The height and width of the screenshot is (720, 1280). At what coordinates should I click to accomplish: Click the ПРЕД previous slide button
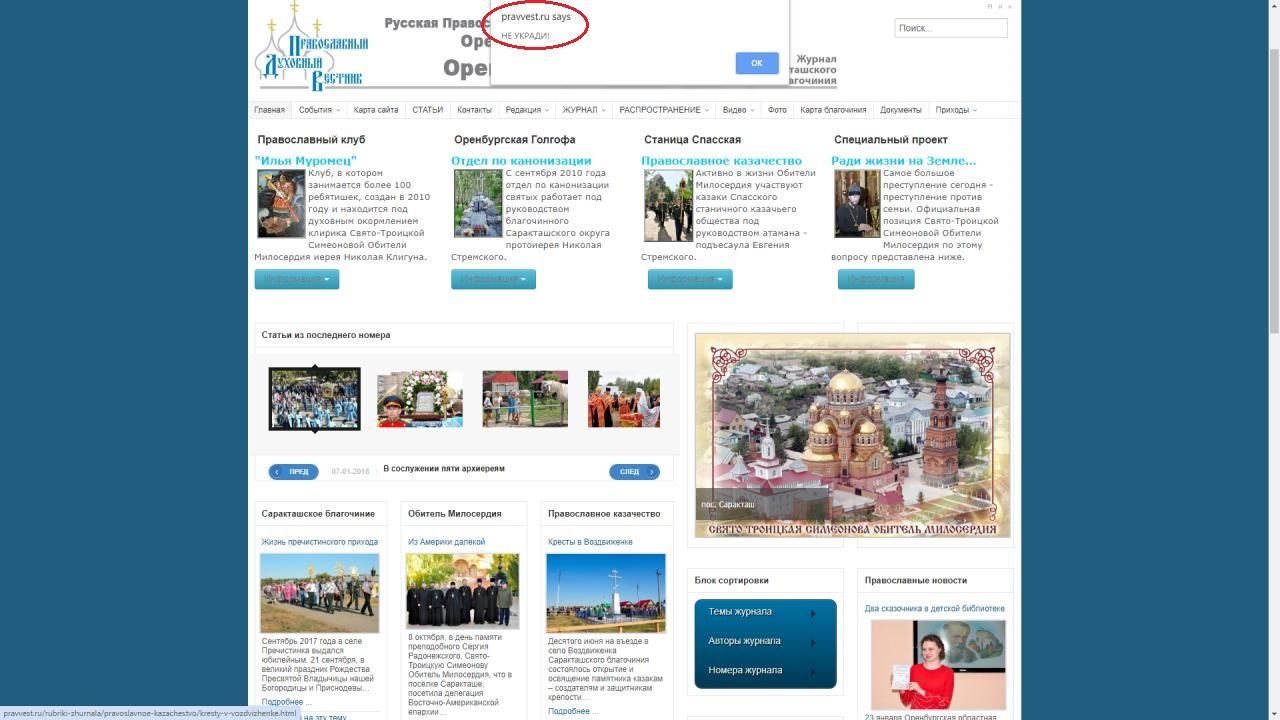coord(294,471)
